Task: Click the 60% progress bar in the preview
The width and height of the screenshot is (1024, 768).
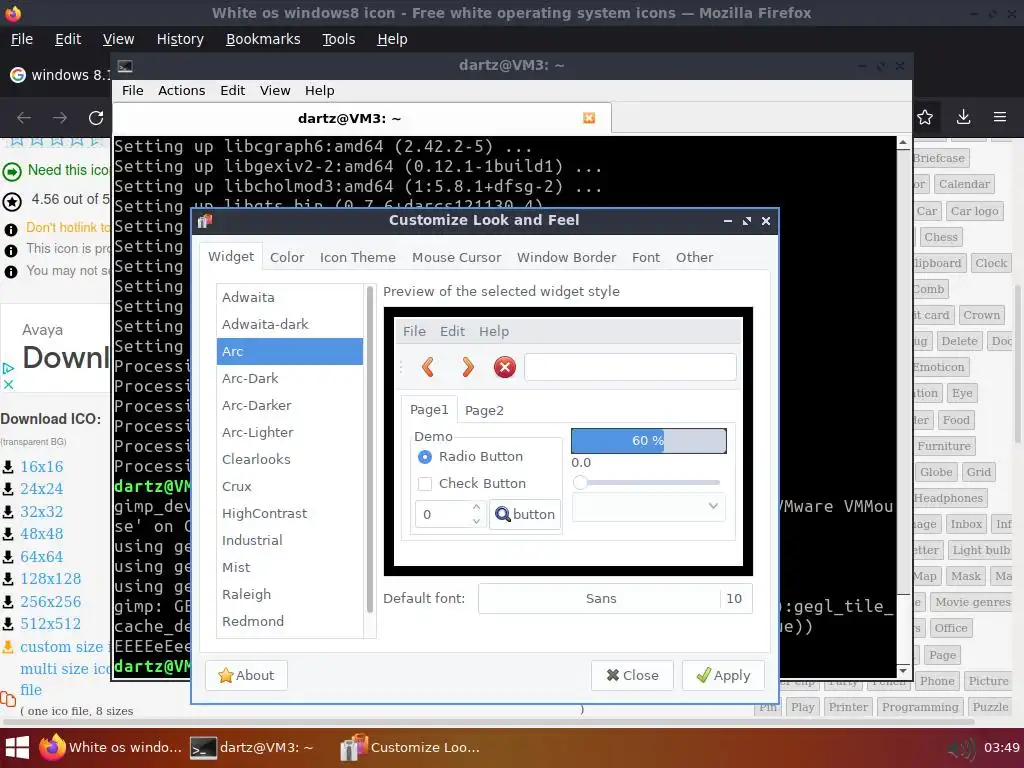Action: coord(648,441)
